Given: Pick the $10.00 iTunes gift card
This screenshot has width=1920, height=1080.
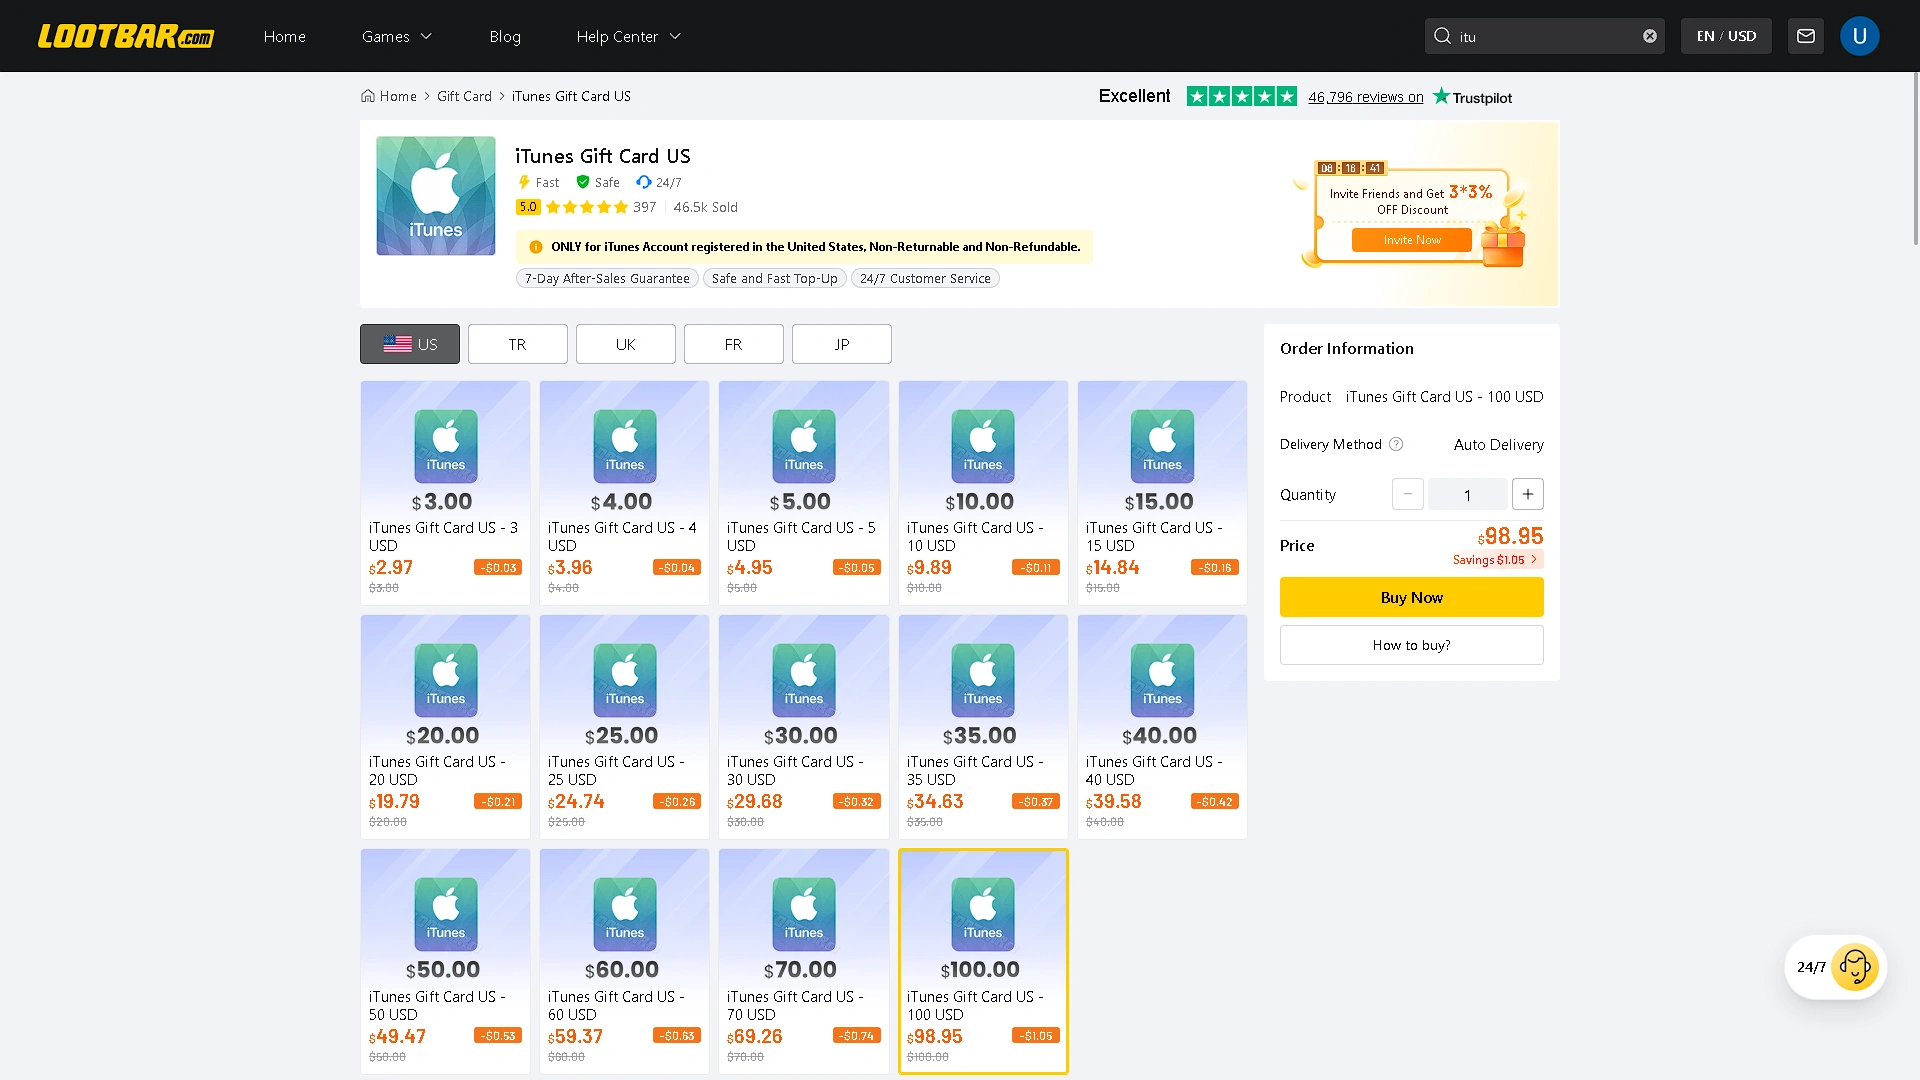Looking at the screenshot, I should 983,492.
